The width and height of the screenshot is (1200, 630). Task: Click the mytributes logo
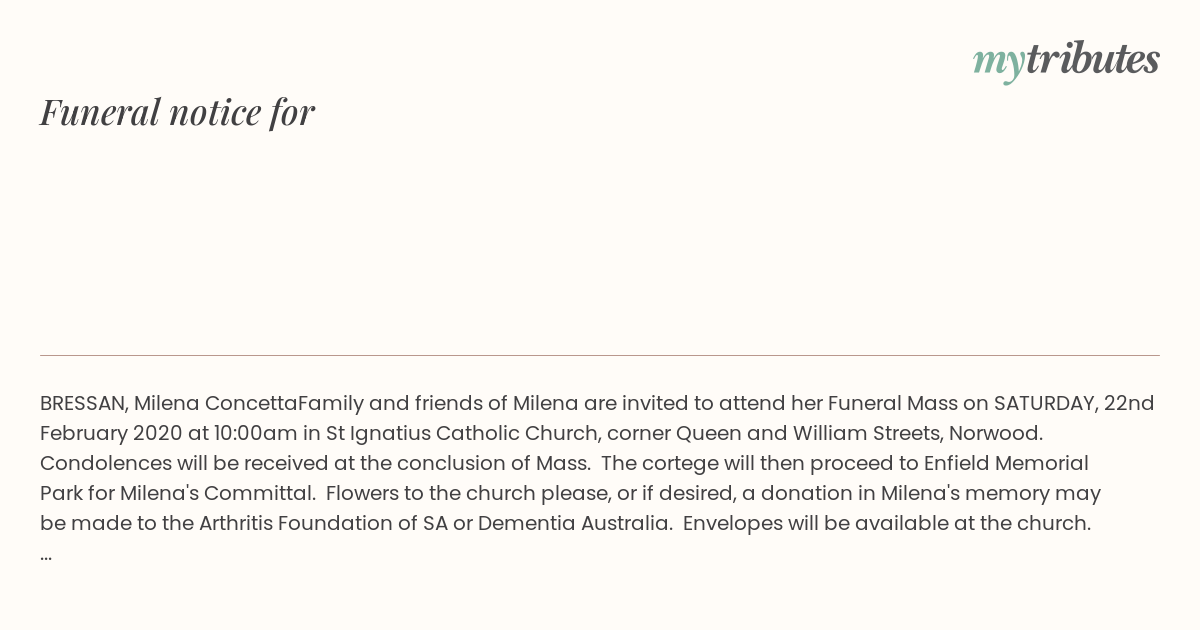pos(1066,61)
